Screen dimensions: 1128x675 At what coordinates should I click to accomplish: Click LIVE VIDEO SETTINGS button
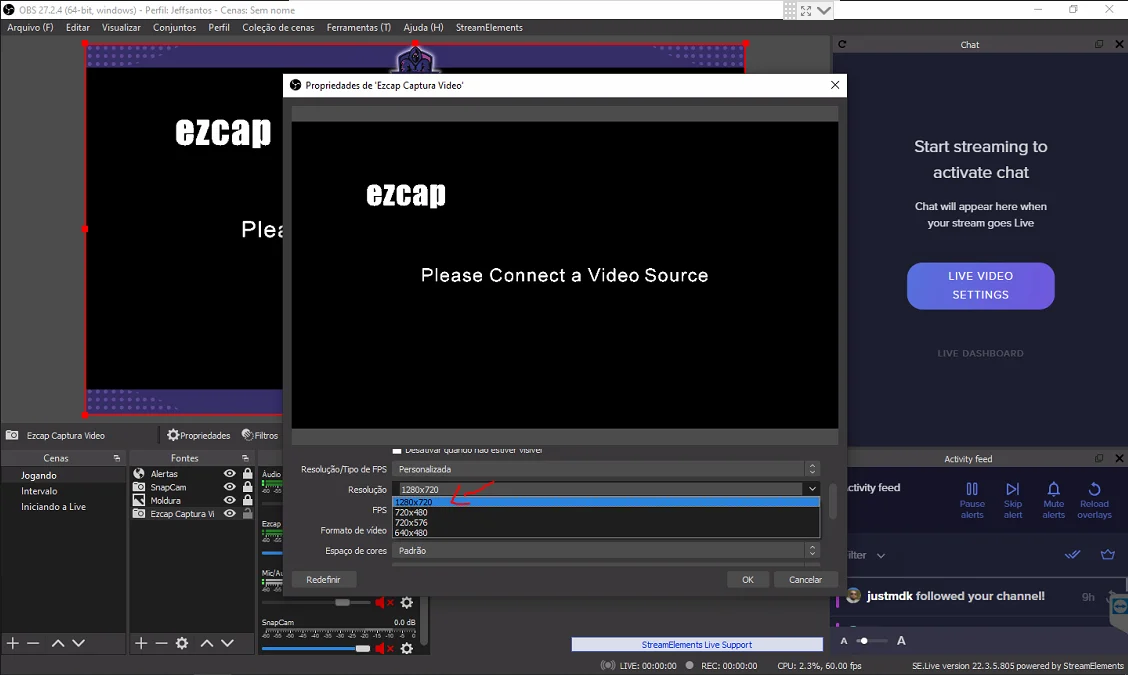981,286
